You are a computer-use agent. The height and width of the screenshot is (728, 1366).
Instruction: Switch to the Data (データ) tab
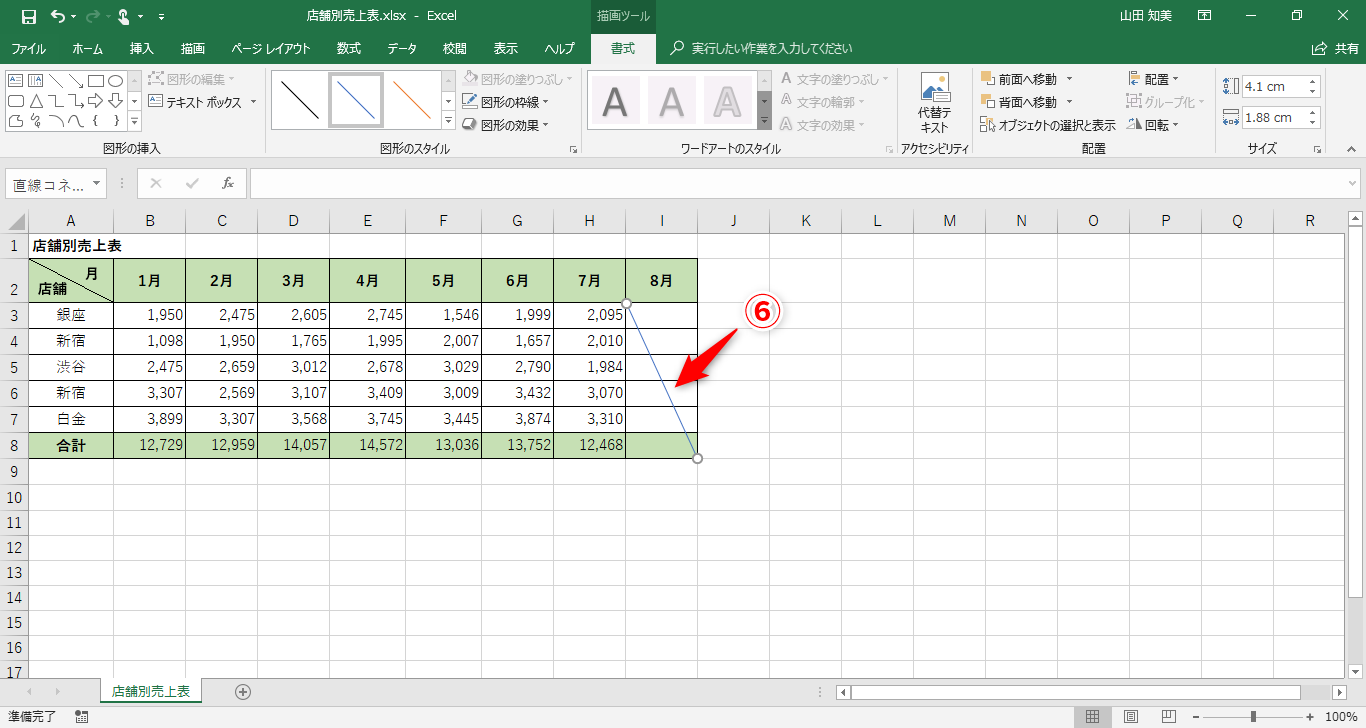pos(402,48)
